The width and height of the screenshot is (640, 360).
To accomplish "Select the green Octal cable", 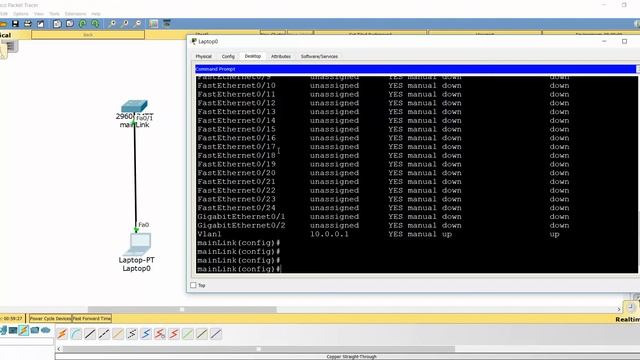I will point(188,334).
